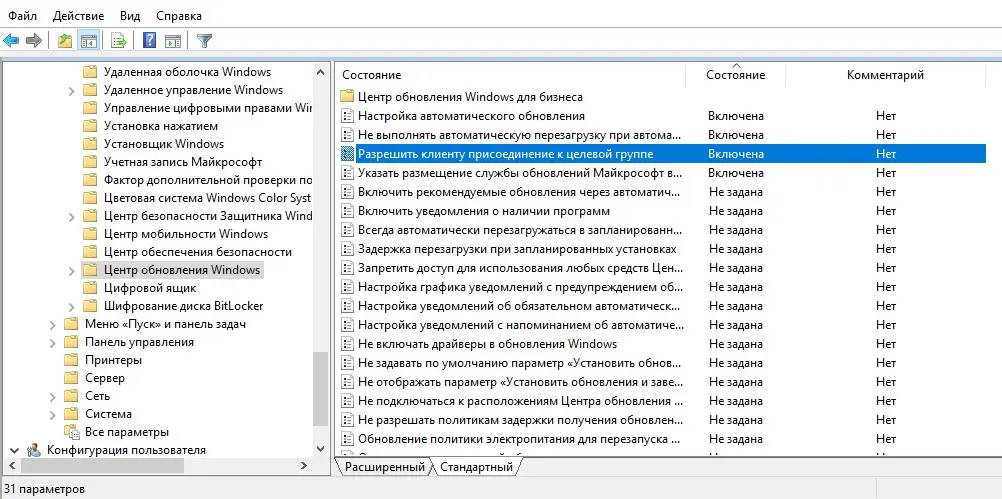This screenshot has height=499, width=1002.
Task: Sort by the «Комментарий» column header
Action: click(884, 75)
